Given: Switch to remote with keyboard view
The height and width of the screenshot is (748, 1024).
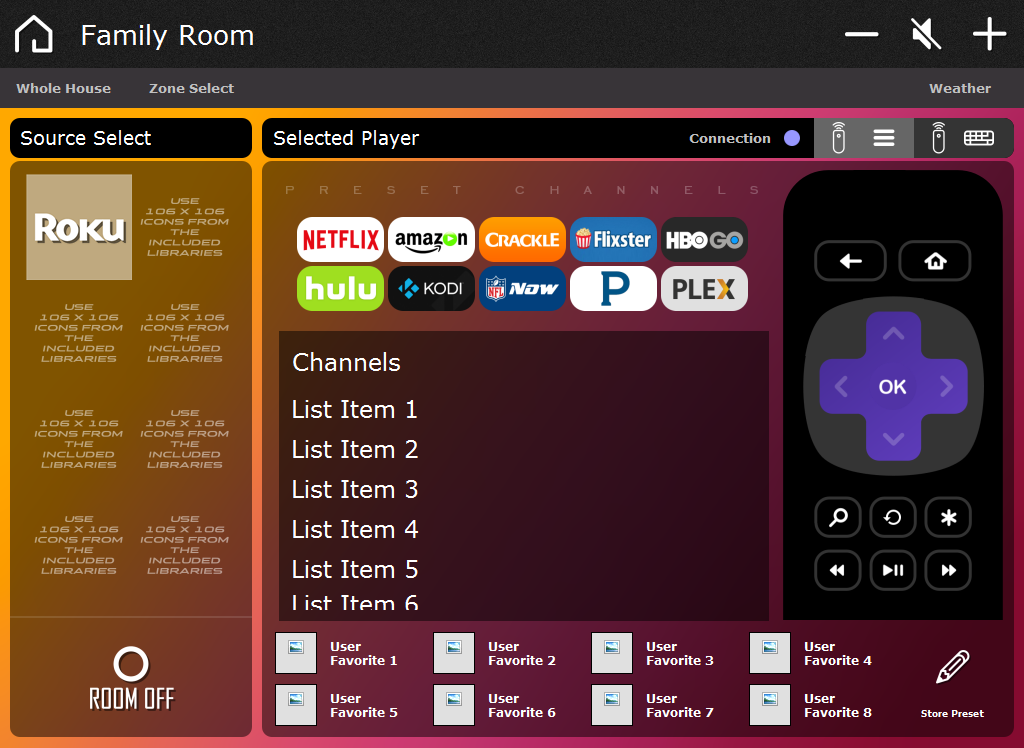Looking at the screenshot, I should pyautogui.click(x=964, y=138).
